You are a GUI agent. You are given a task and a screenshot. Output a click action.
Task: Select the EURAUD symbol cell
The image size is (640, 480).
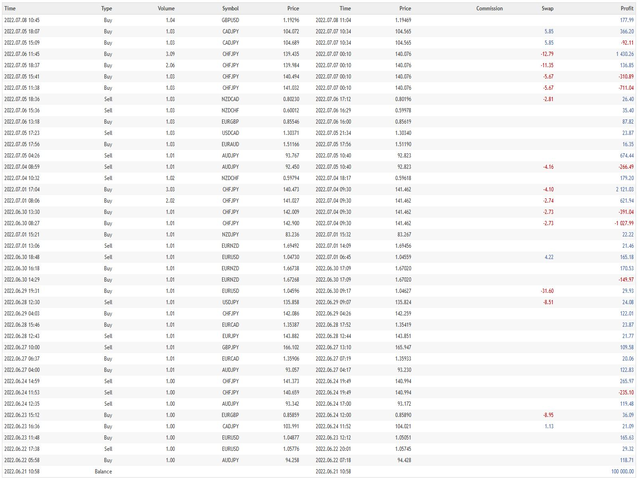230,144
